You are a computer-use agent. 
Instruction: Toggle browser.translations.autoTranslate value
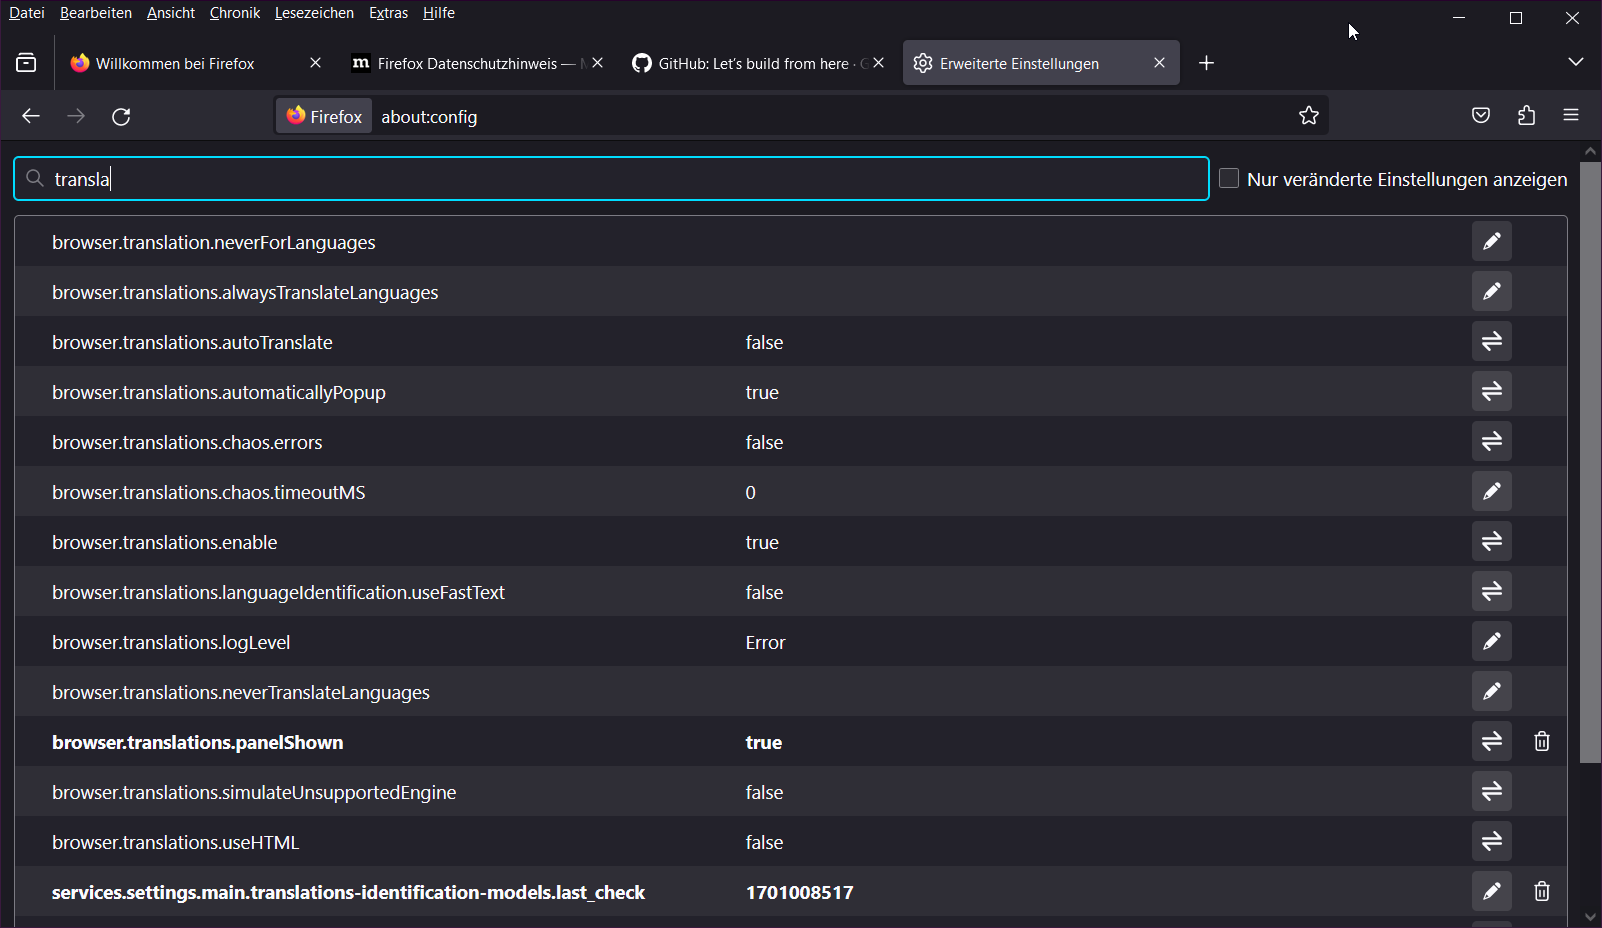(x=1491, y=342)
